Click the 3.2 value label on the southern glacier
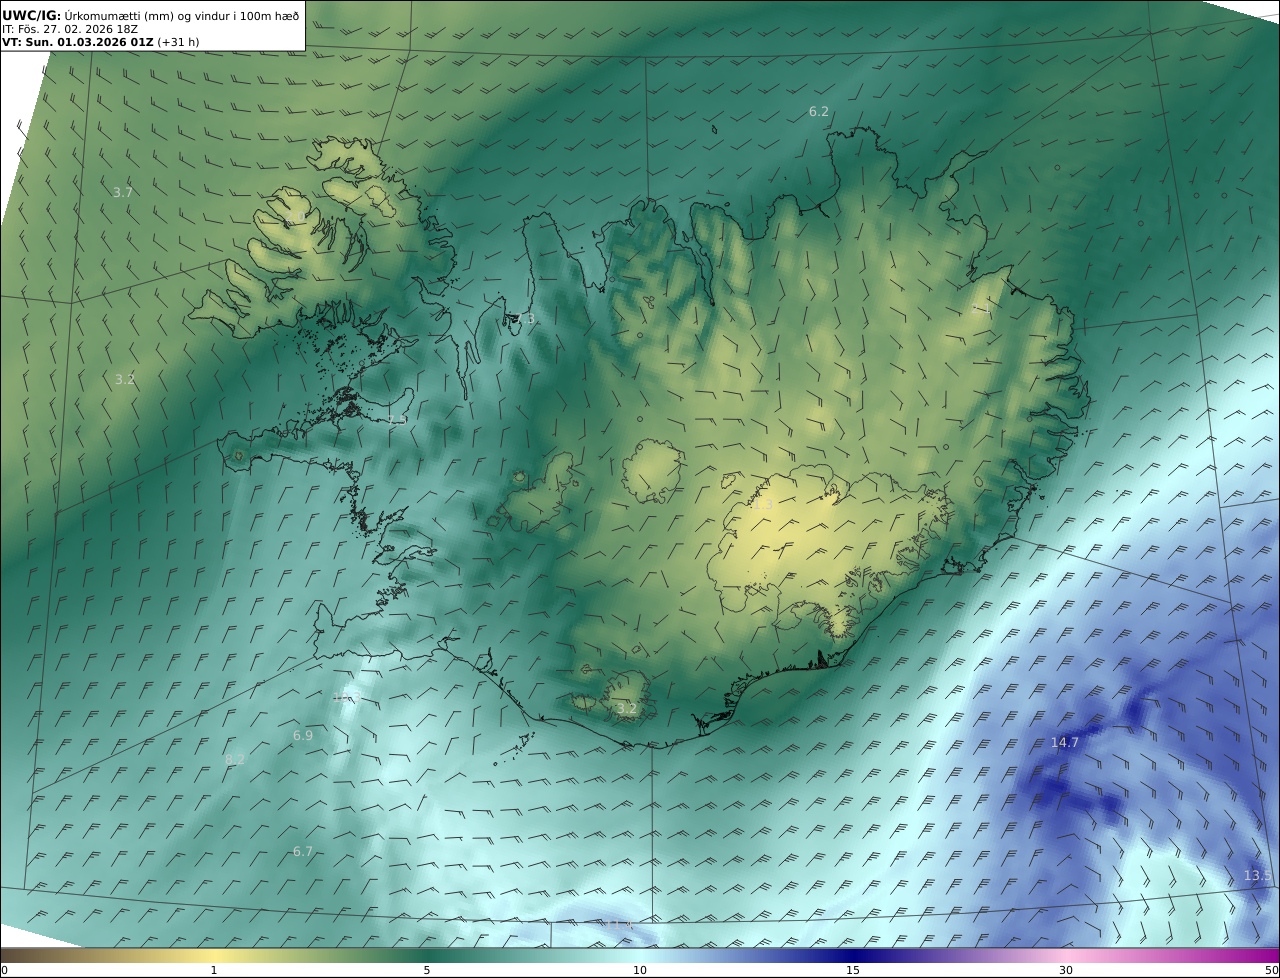The width and height of the screenshot is (1280, 978). (627, 708)
